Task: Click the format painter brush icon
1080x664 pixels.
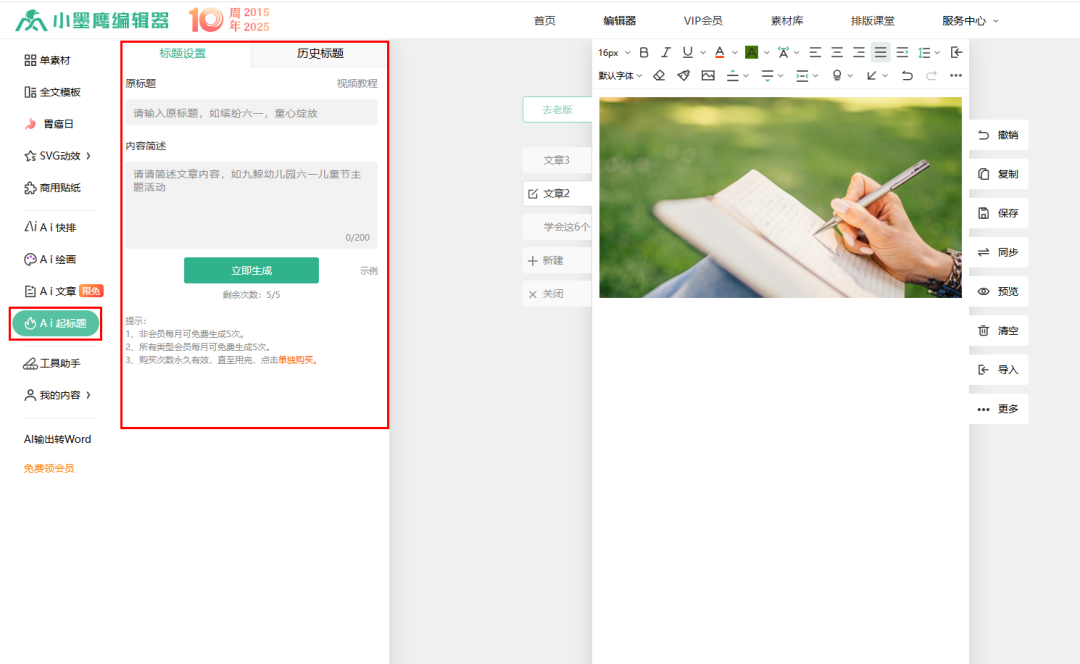Action: 683,75
